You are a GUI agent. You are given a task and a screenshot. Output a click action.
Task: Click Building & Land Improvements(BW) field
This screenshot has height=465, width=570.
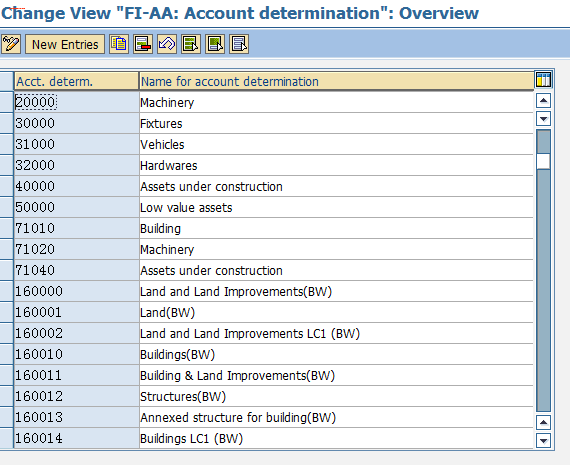(x=336, y=376)
